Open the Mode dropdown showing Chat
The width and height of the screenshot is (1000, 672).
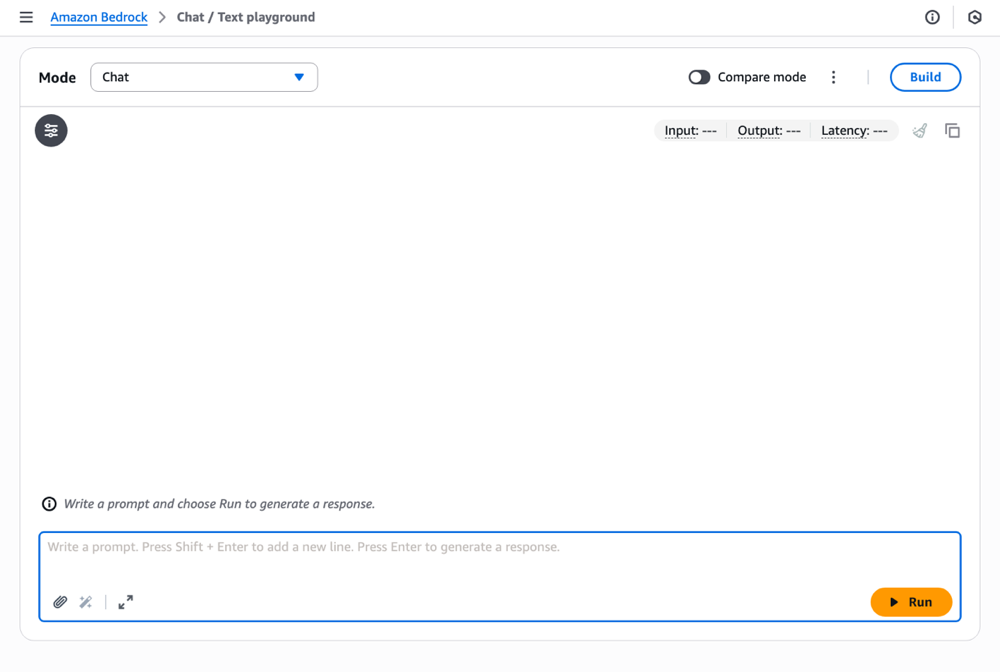click(204, 77)
